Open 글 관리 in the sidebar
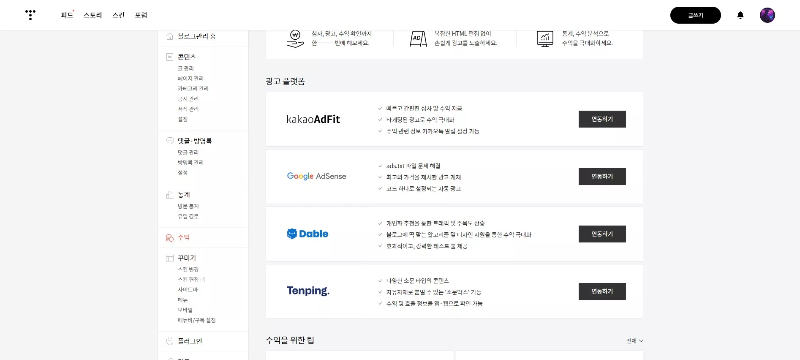 pyautogui.click(x=186, y=68)
